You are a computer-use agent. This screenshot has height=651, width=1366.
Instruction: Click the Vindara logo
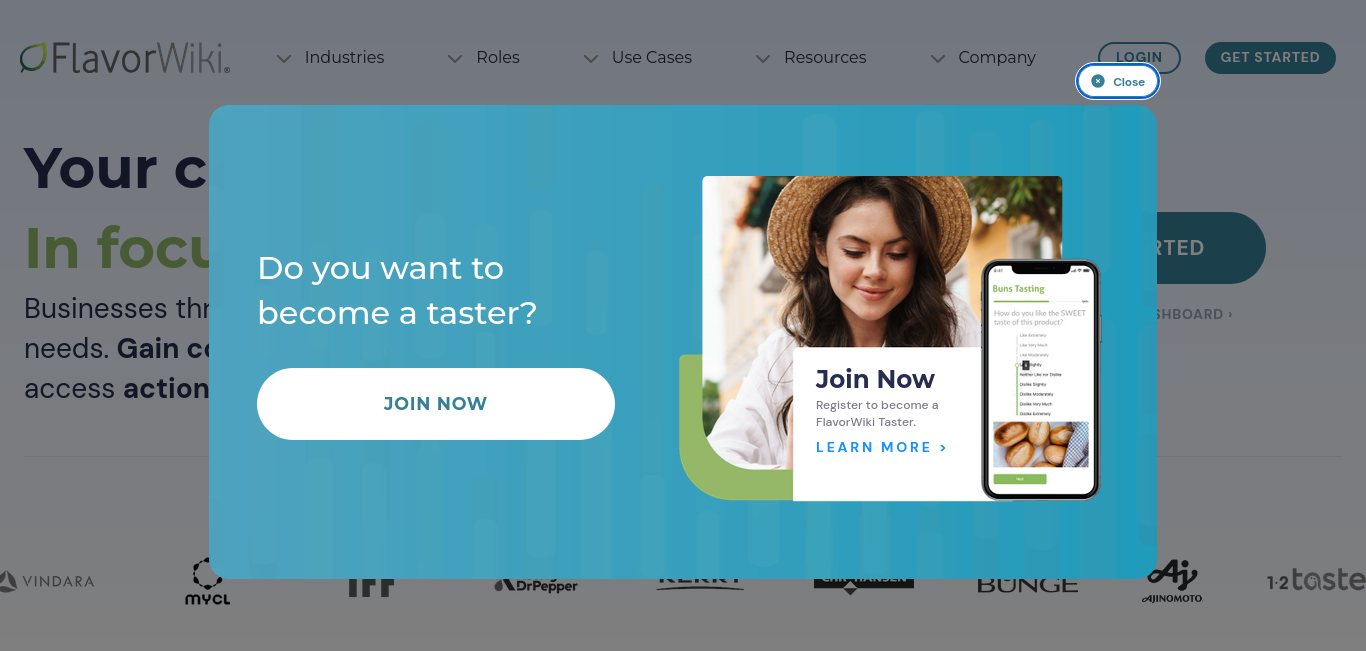47,581
